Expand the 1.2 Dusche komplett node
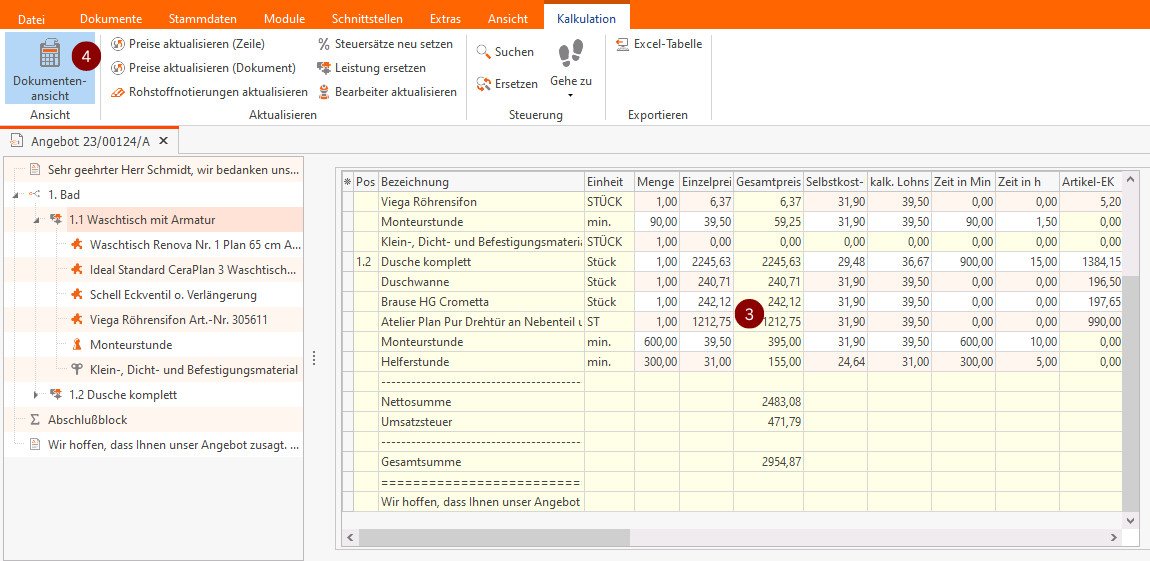 pyautogui.click(x=37, y=395)
